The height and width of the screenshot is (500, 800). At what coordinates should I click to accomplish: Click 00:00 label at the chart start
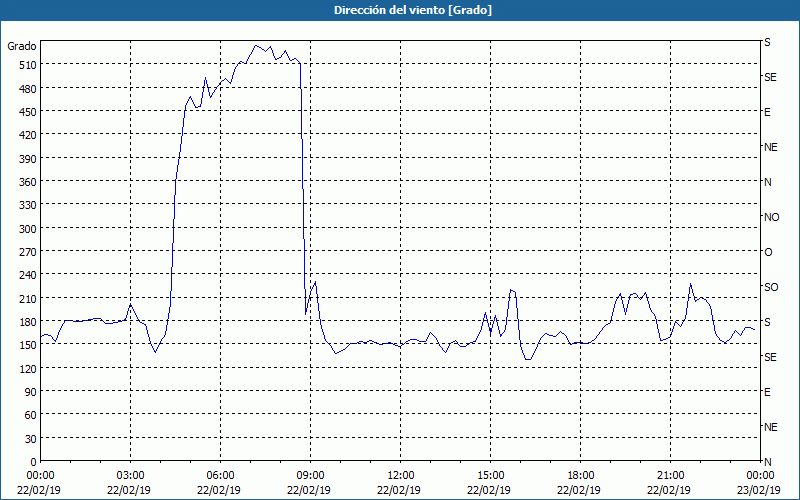(40, 476)
